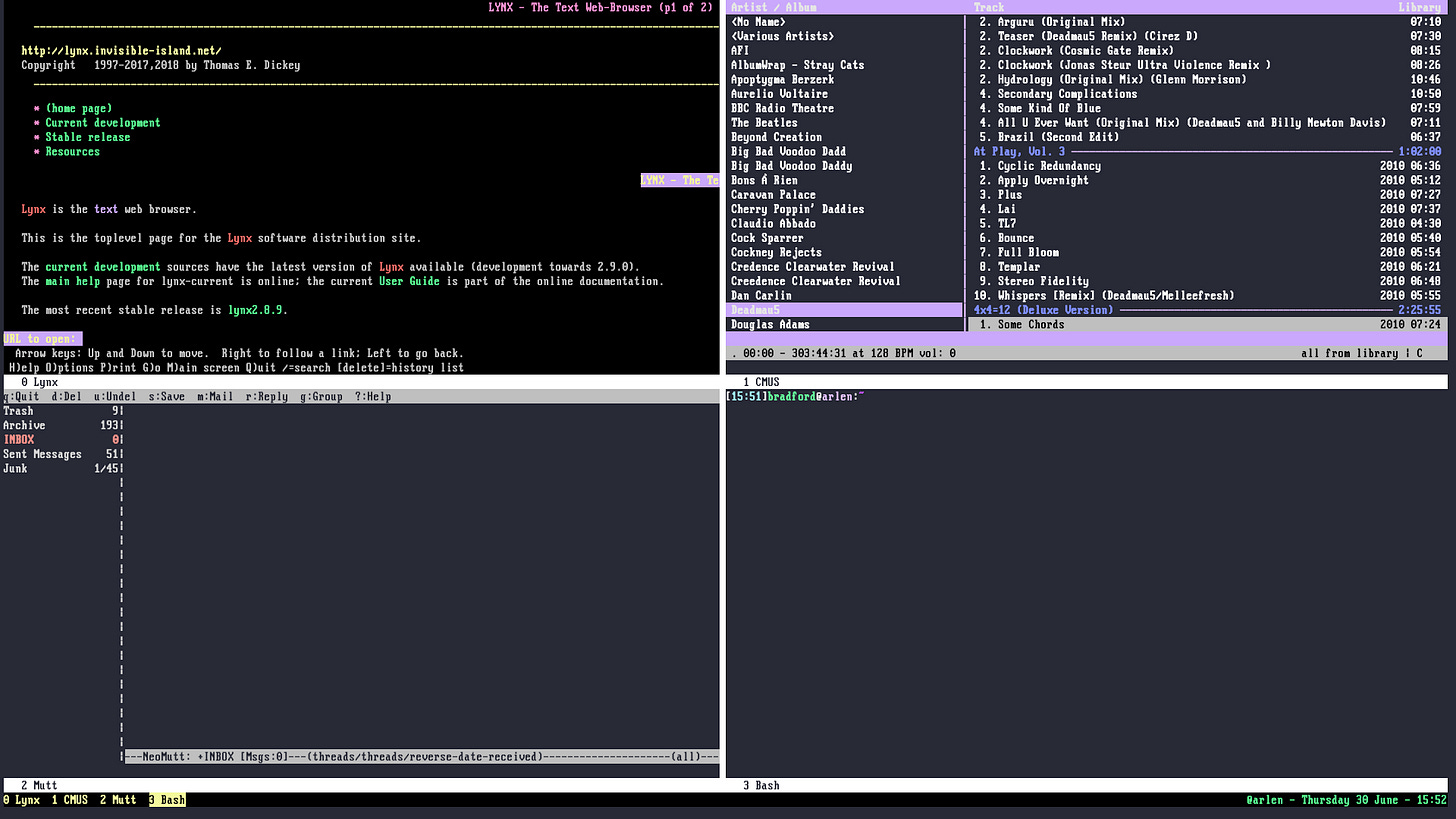Follow the (home page) link in Lynx

(79, 108)
